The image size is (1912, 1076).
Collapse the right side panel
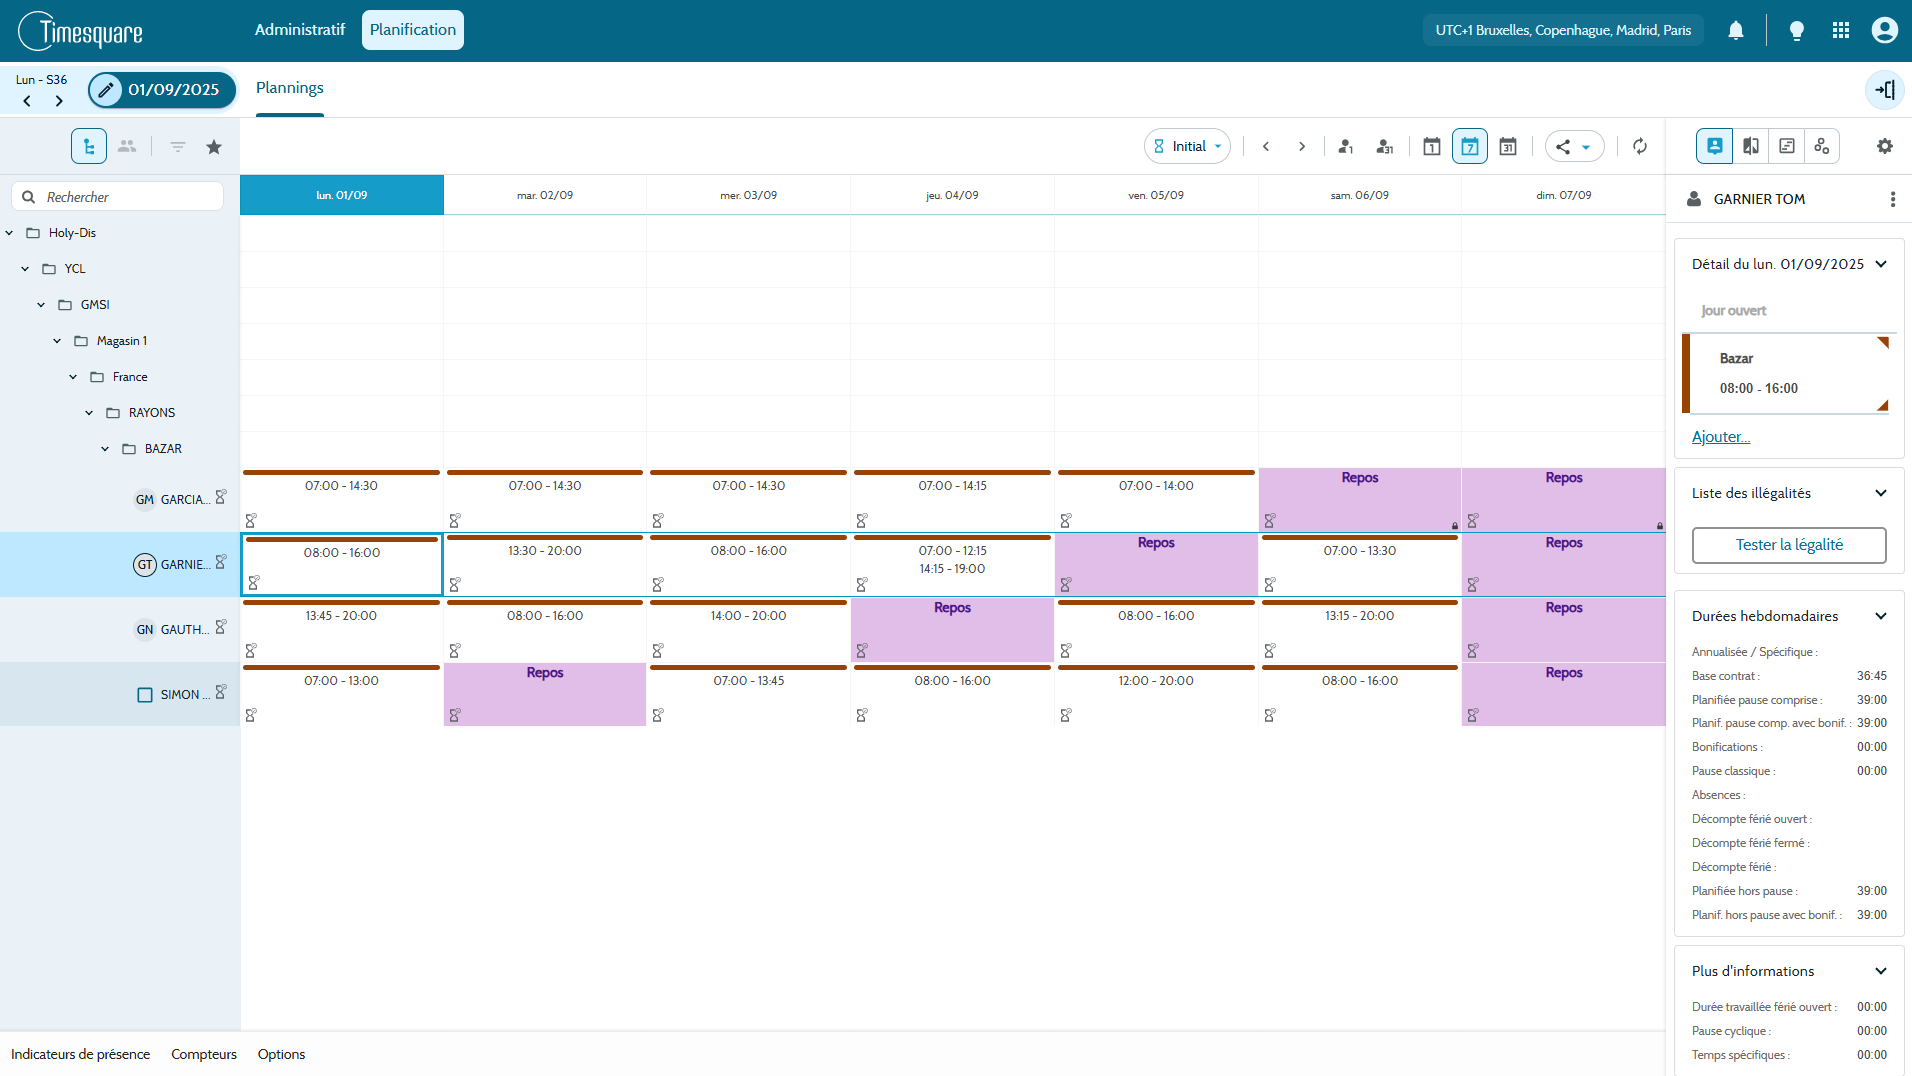click(1885, 90)
